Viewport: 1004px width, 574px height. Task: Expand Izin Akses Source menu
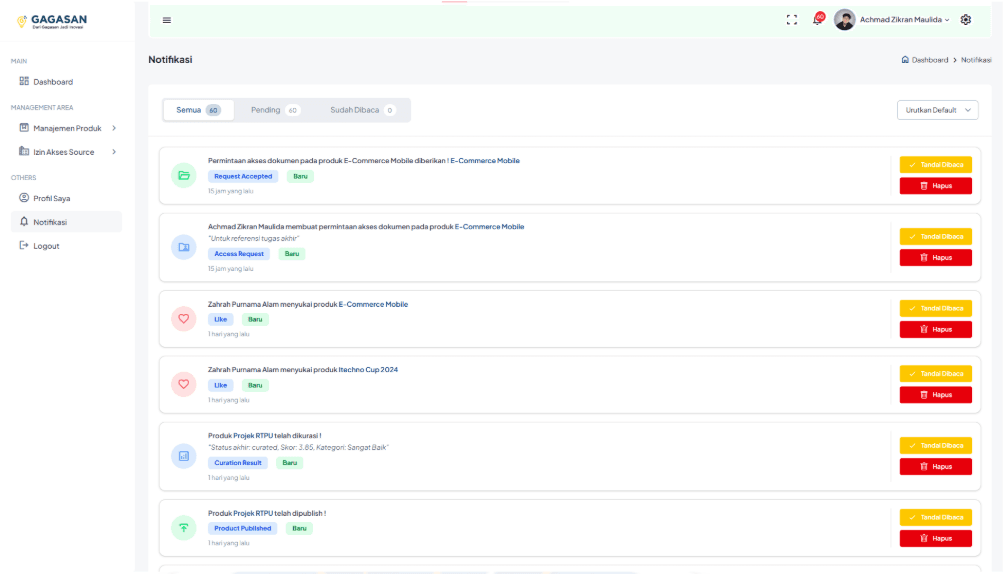click(67, 152)
